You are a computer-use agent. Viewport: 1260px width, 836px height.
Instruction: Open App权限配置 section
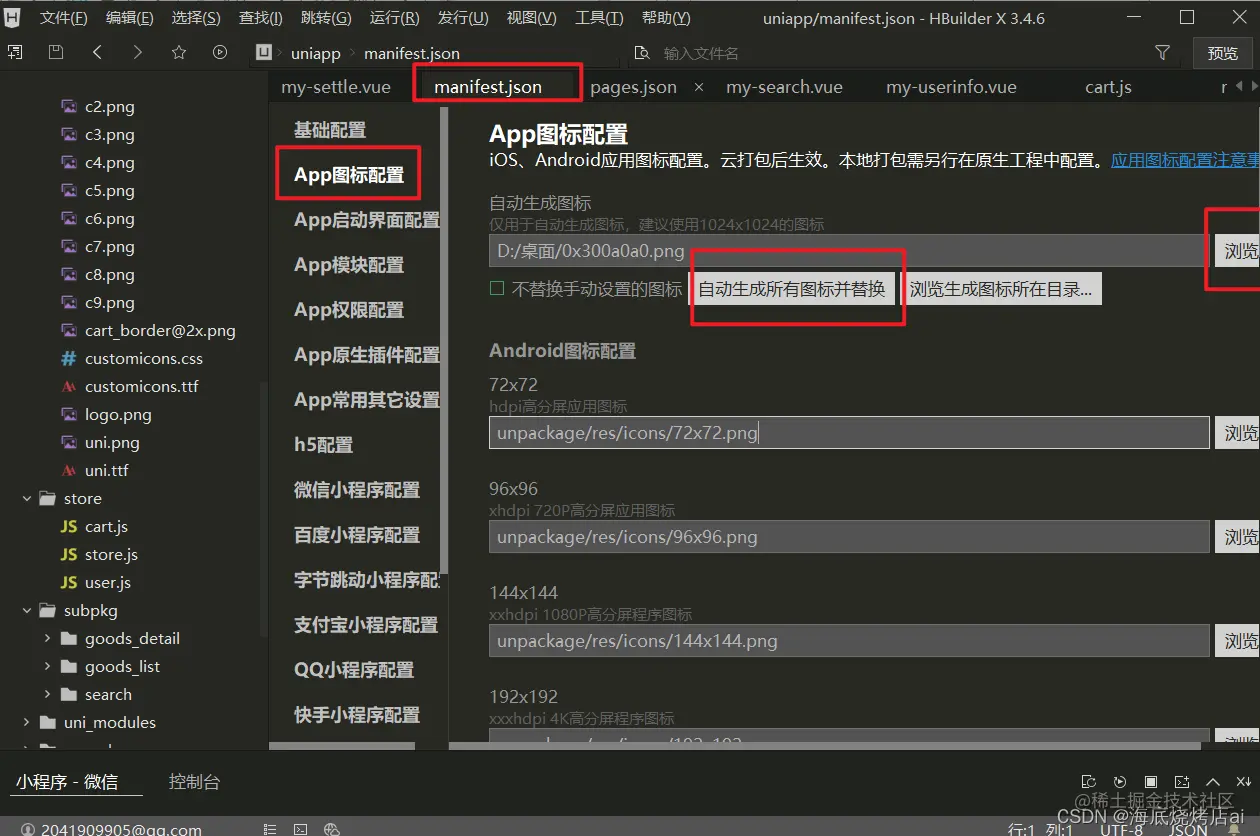pyautogui.click(x=348, y=310)
